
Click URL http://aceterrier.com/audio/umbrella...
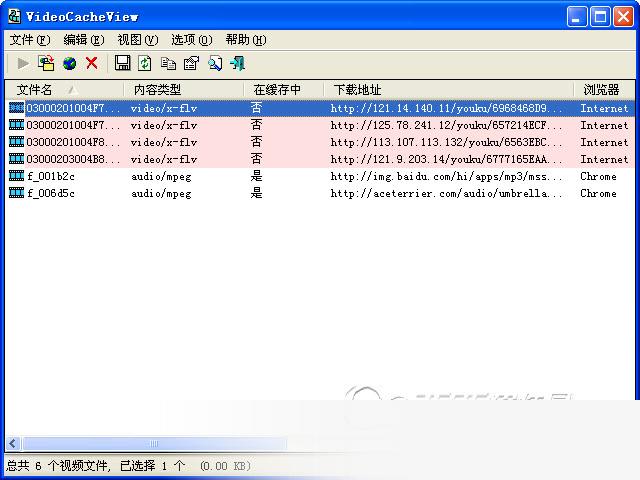coord(446,193)
